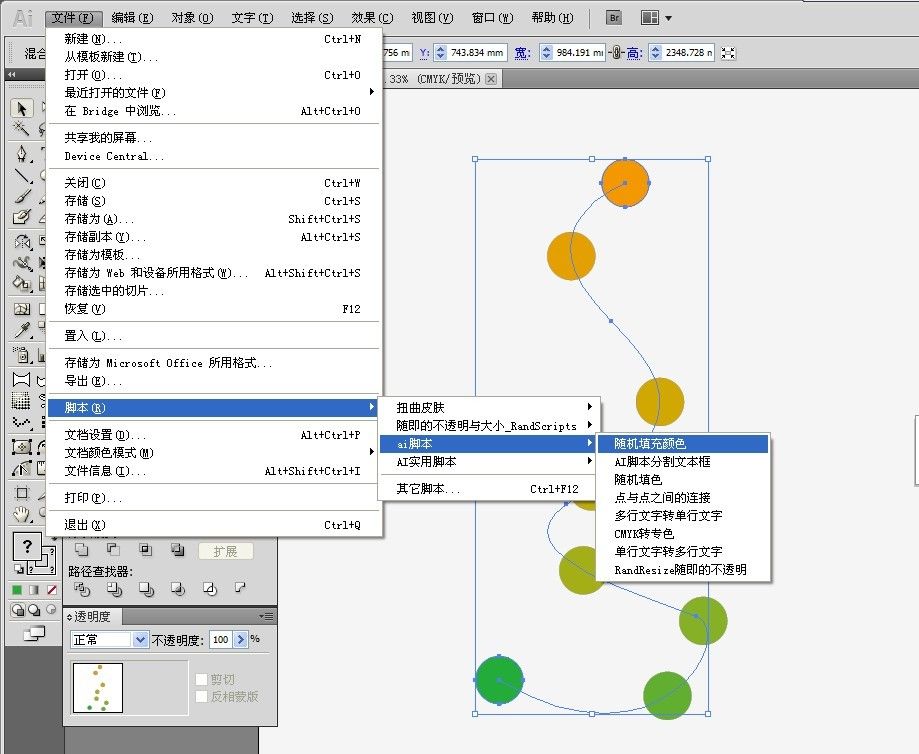
Task: Select the Eyedropper tool
Action: coord(22,330)
